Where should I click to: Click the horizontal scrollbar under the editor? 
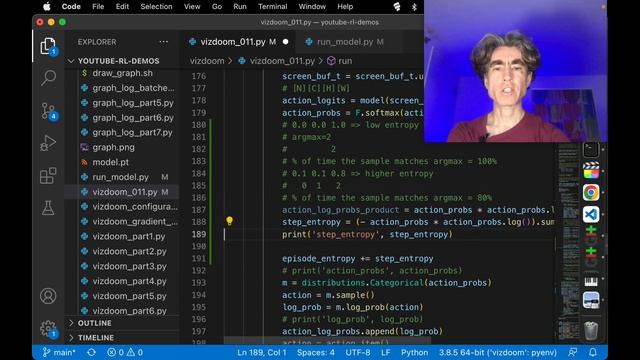click(x=327, y=340)
